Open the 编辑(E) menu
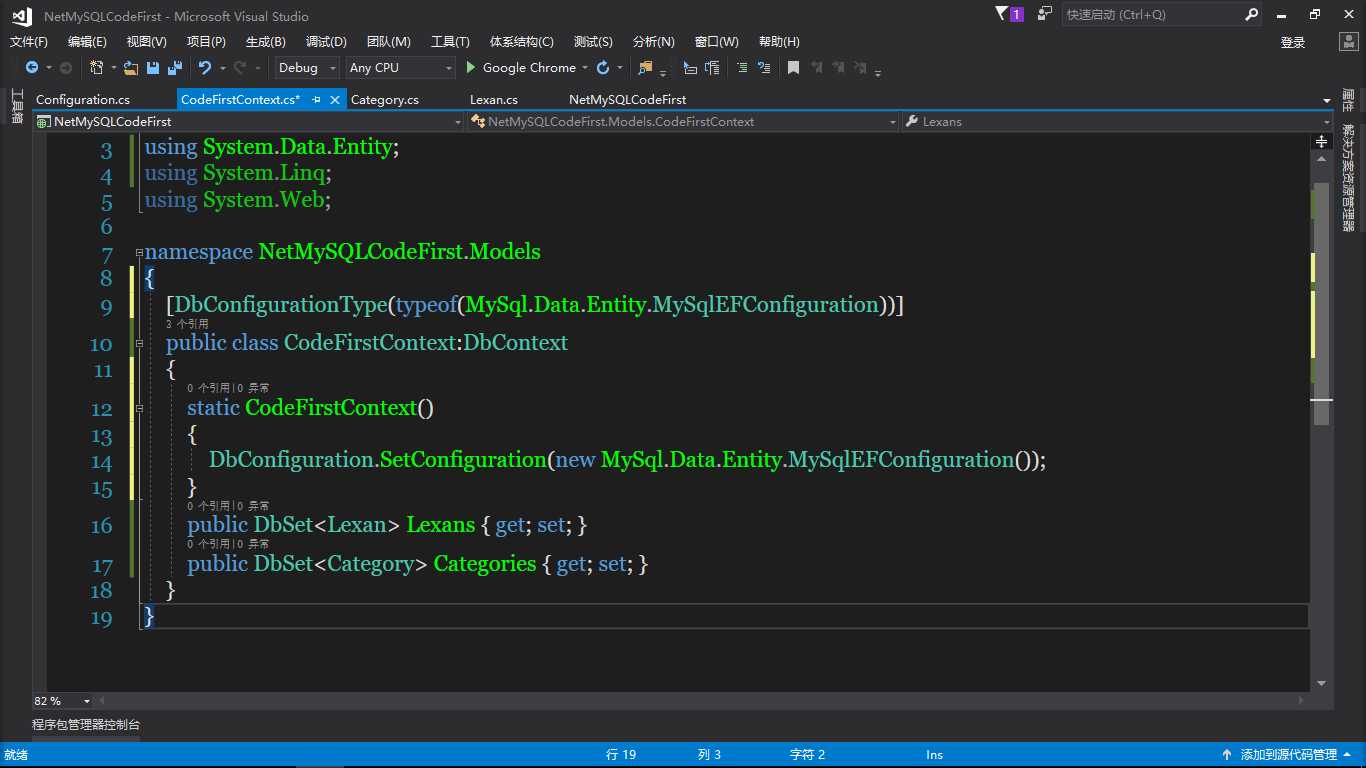Screen dimensions: 1366x768 87,42
